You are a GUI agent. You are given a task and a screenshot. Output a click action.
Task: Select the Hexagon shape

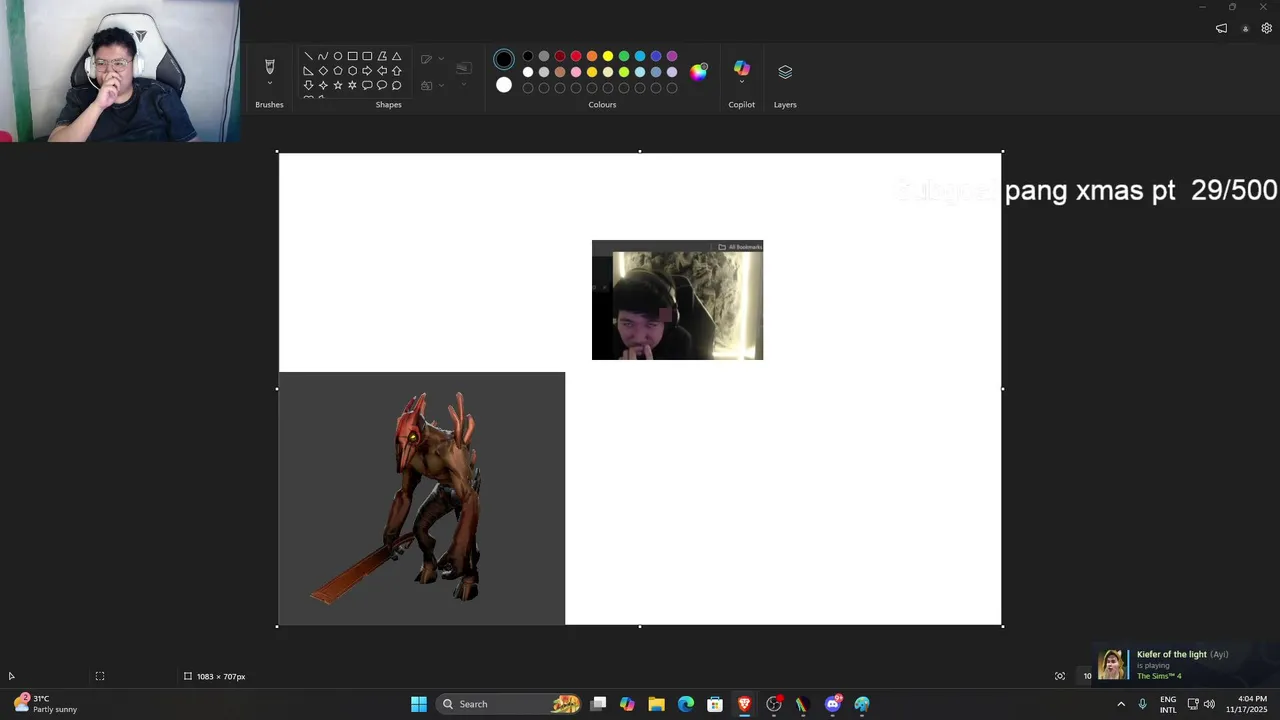(352, 71)
